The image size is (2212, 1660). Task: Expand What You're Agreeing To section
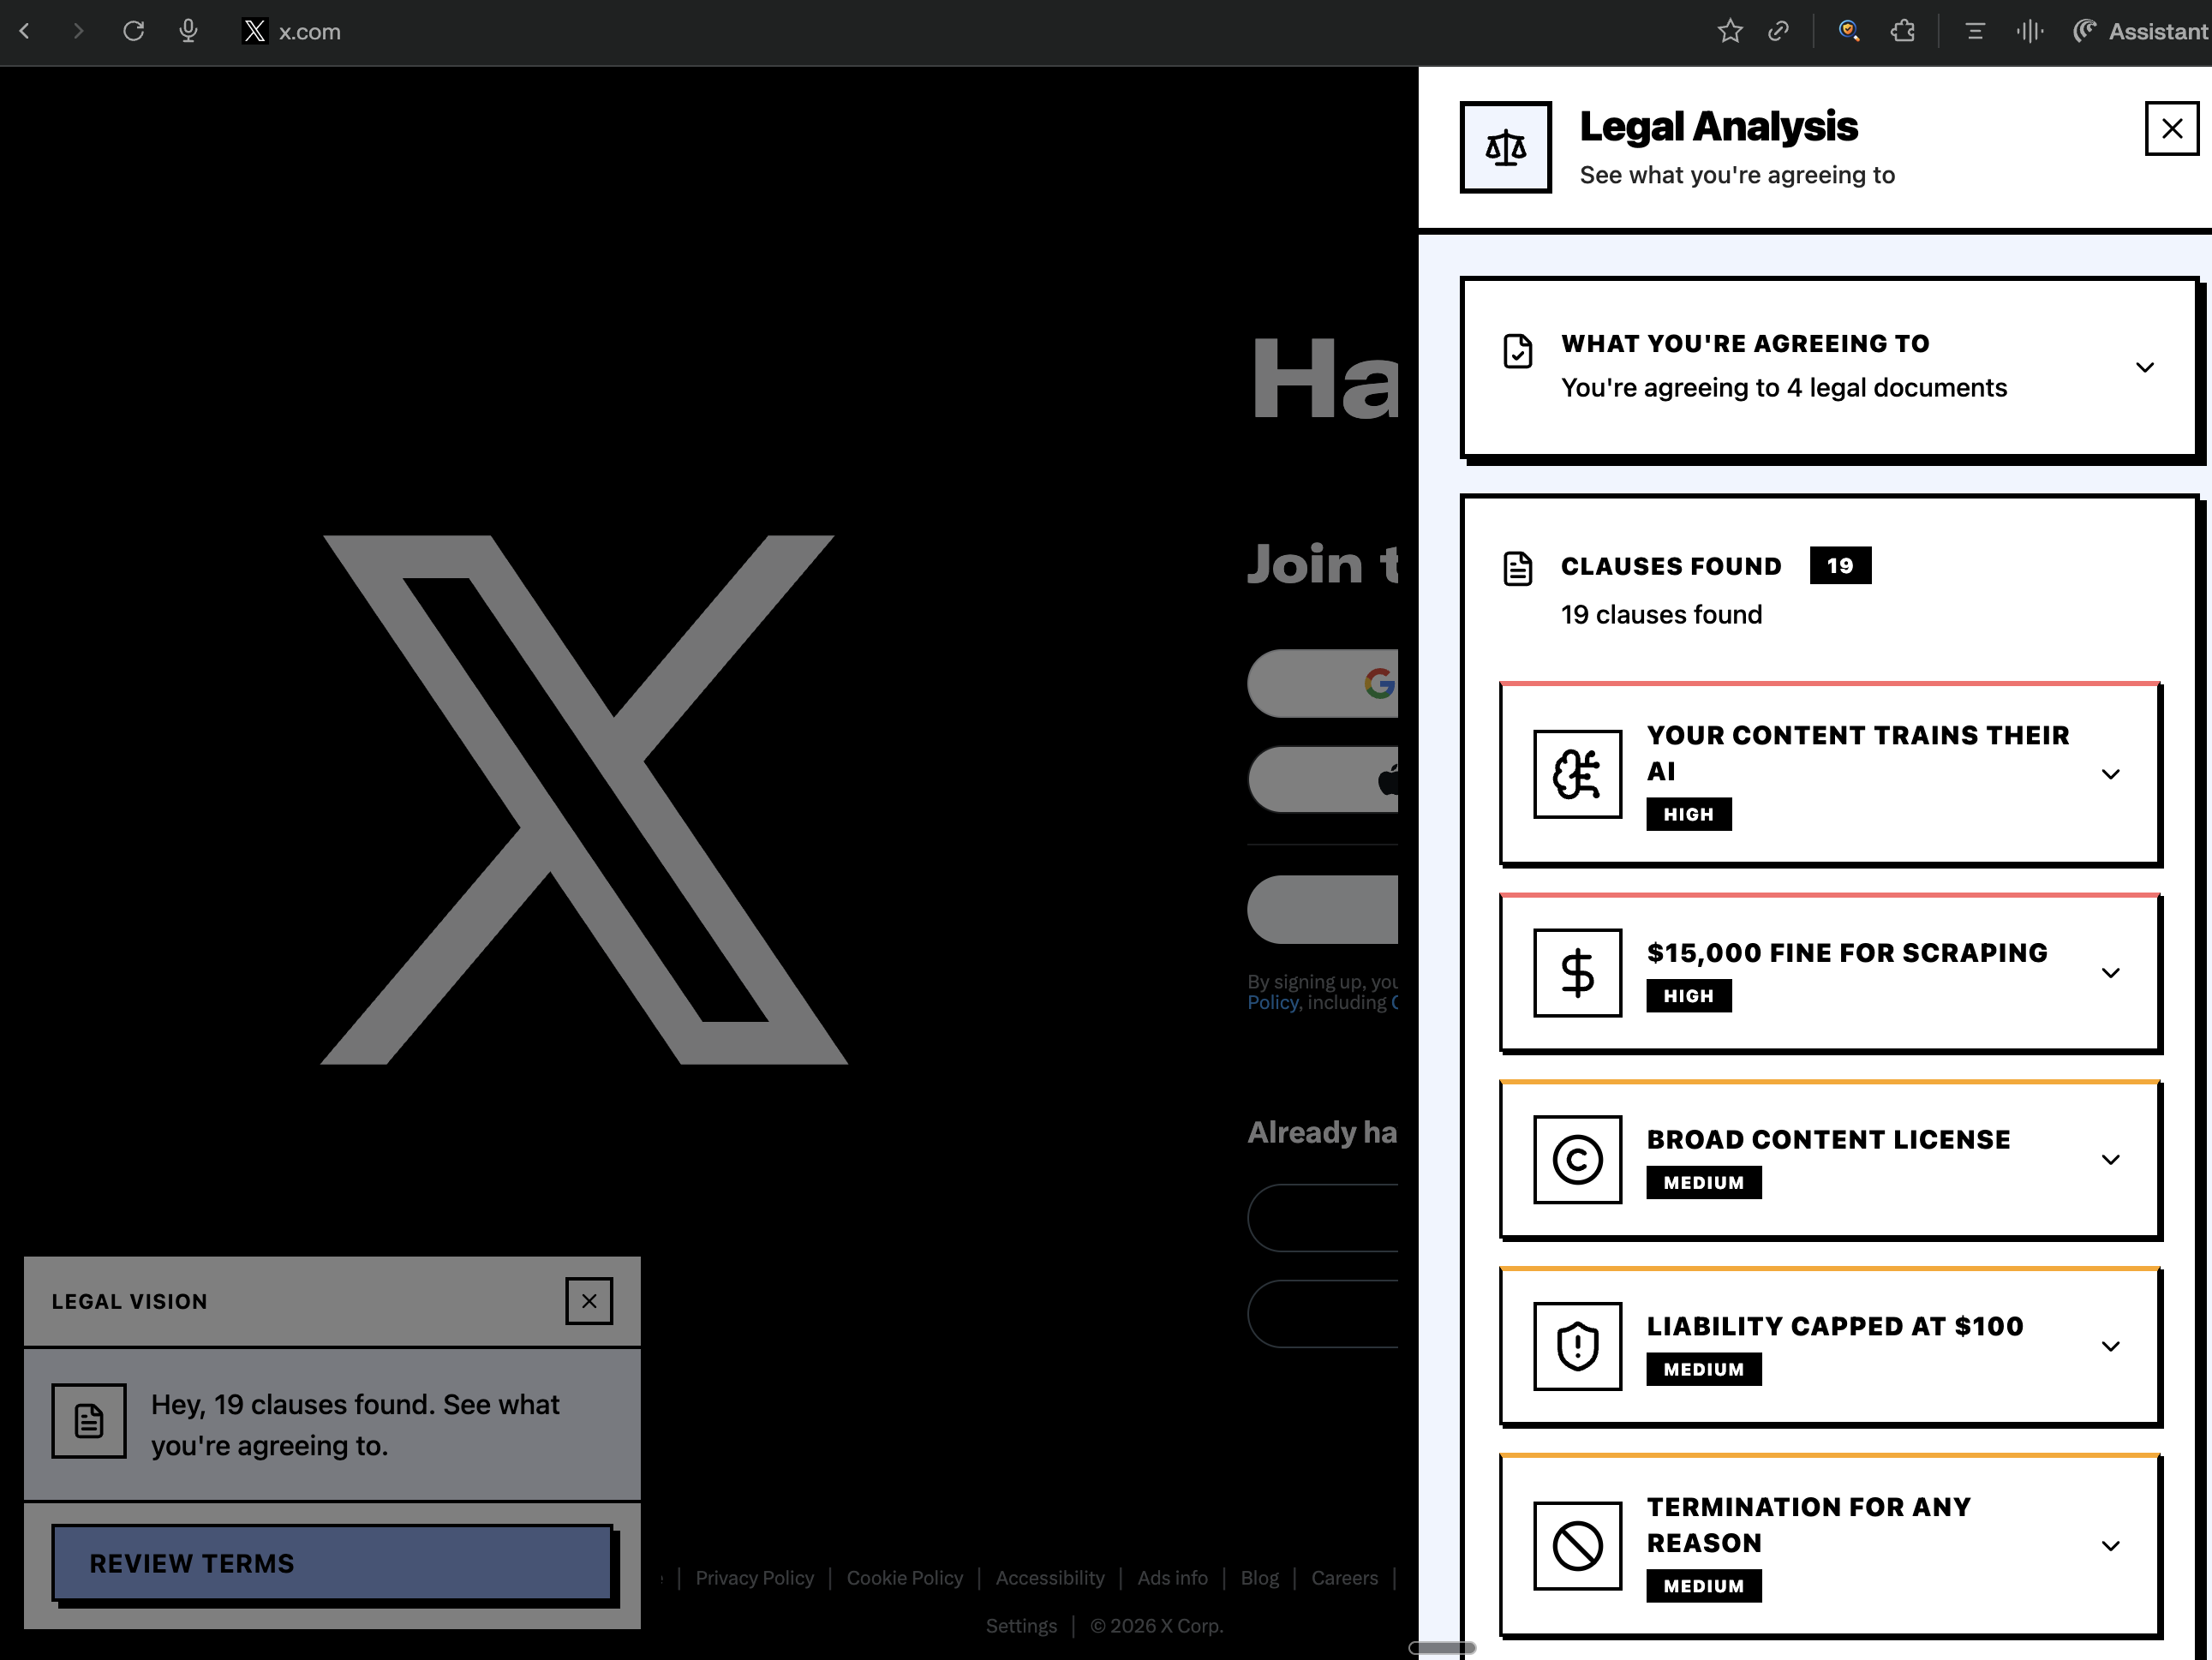(x=2144, y=367)
